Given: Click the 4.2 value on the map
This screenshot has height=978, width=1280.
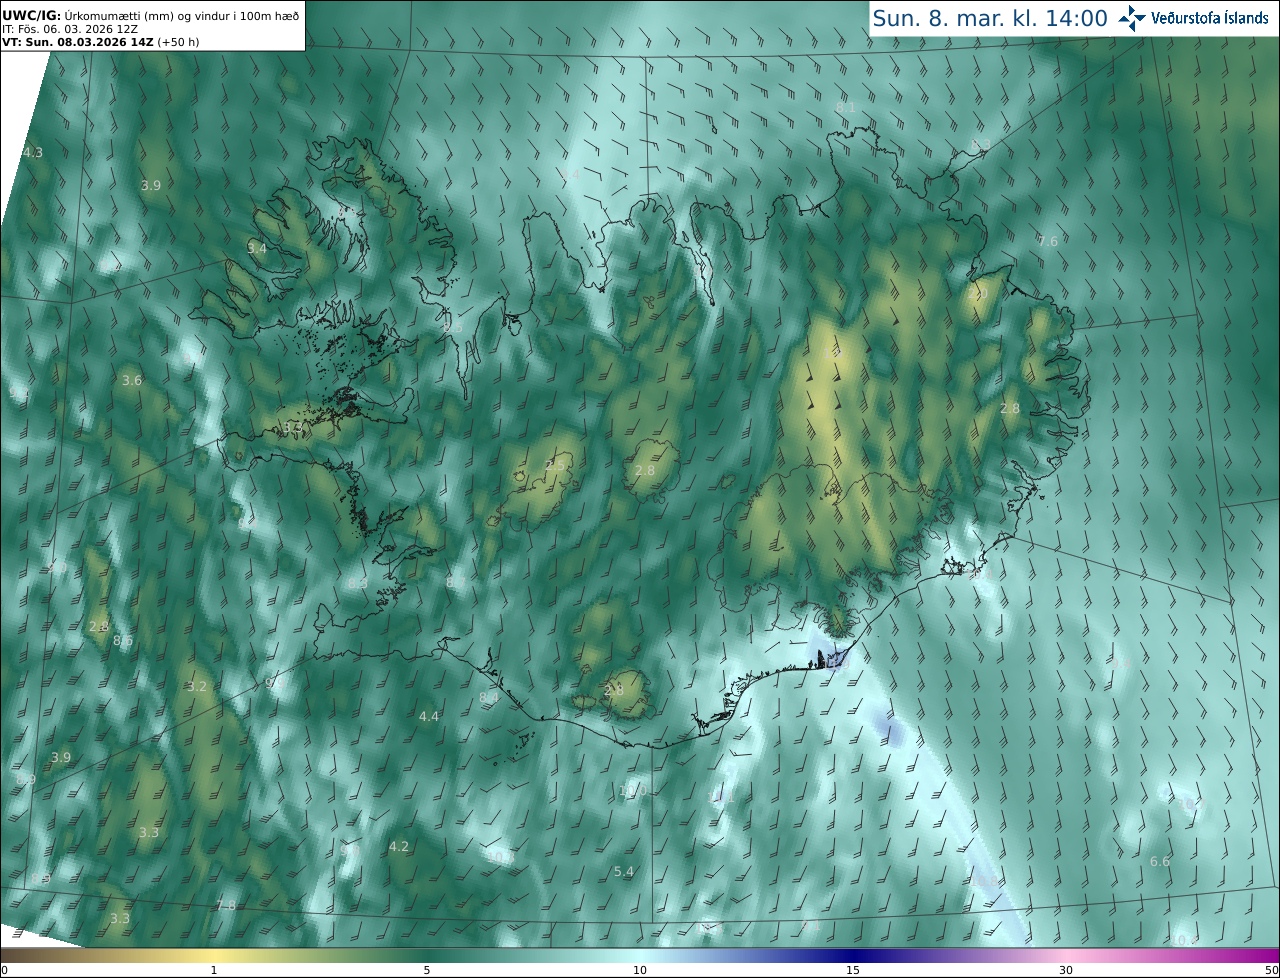Looking at the screenshot, I should (399, 847).
